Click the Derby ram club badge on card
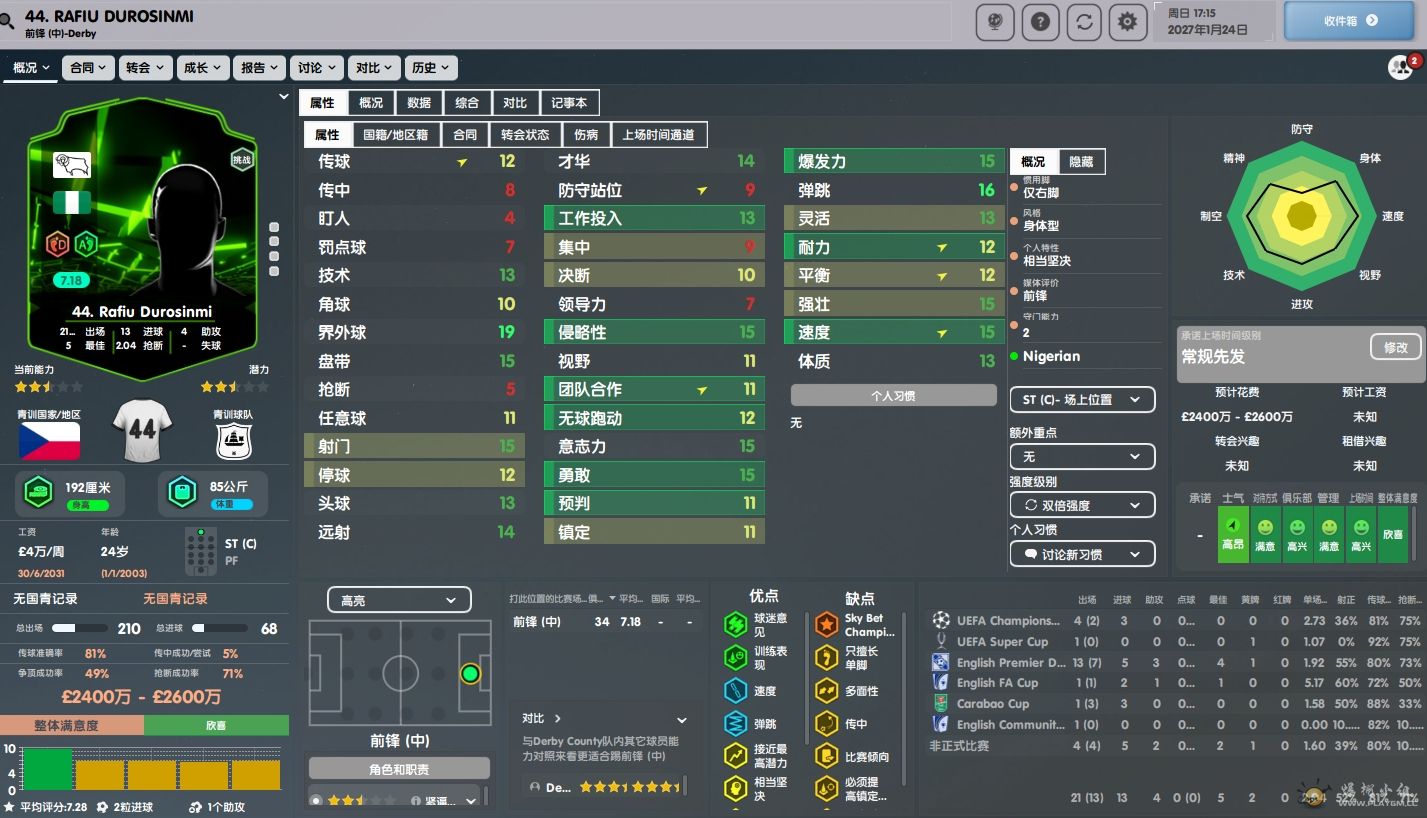This screenshot has width=1427, height=818. pyautogui.click(x=72, y=164)
